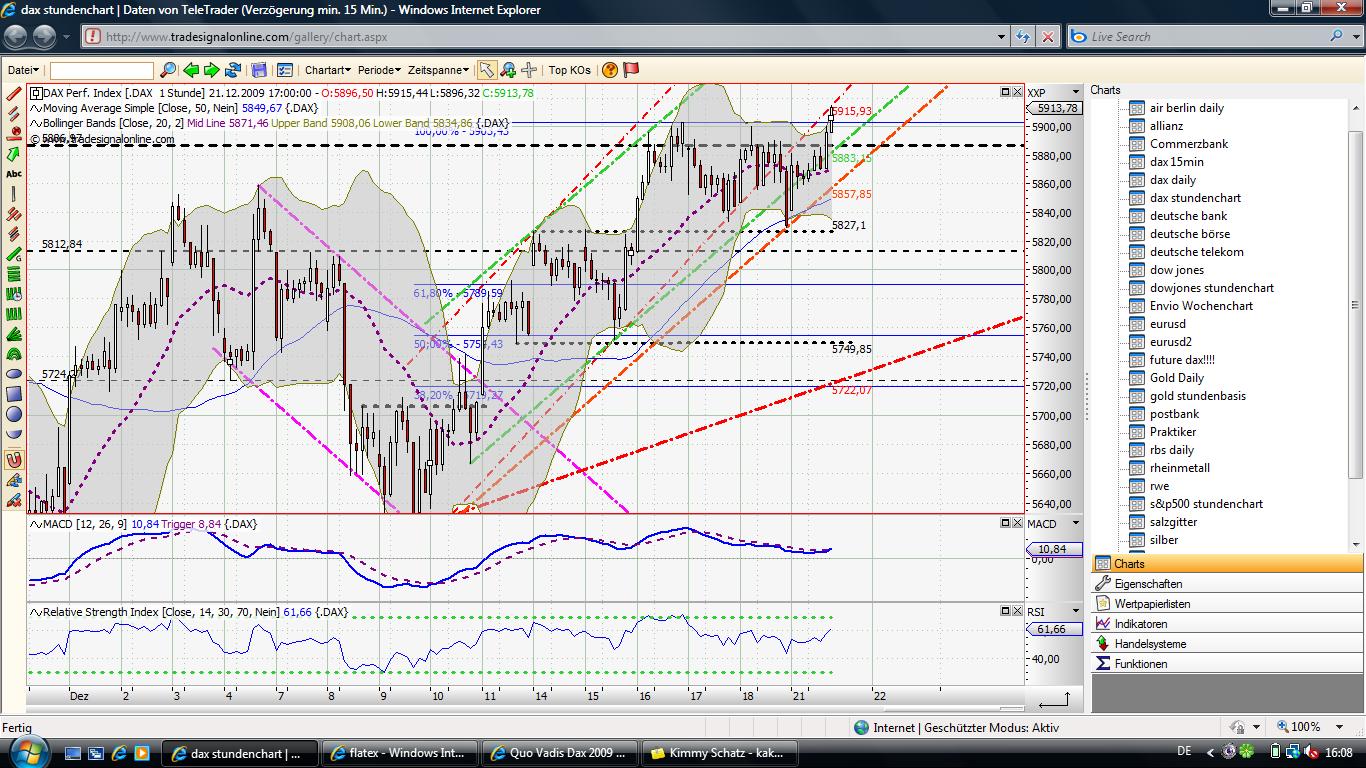Screen dimensions: 1366x768
Task: Select the red trend line drawing tool
Action: point(14,94)
